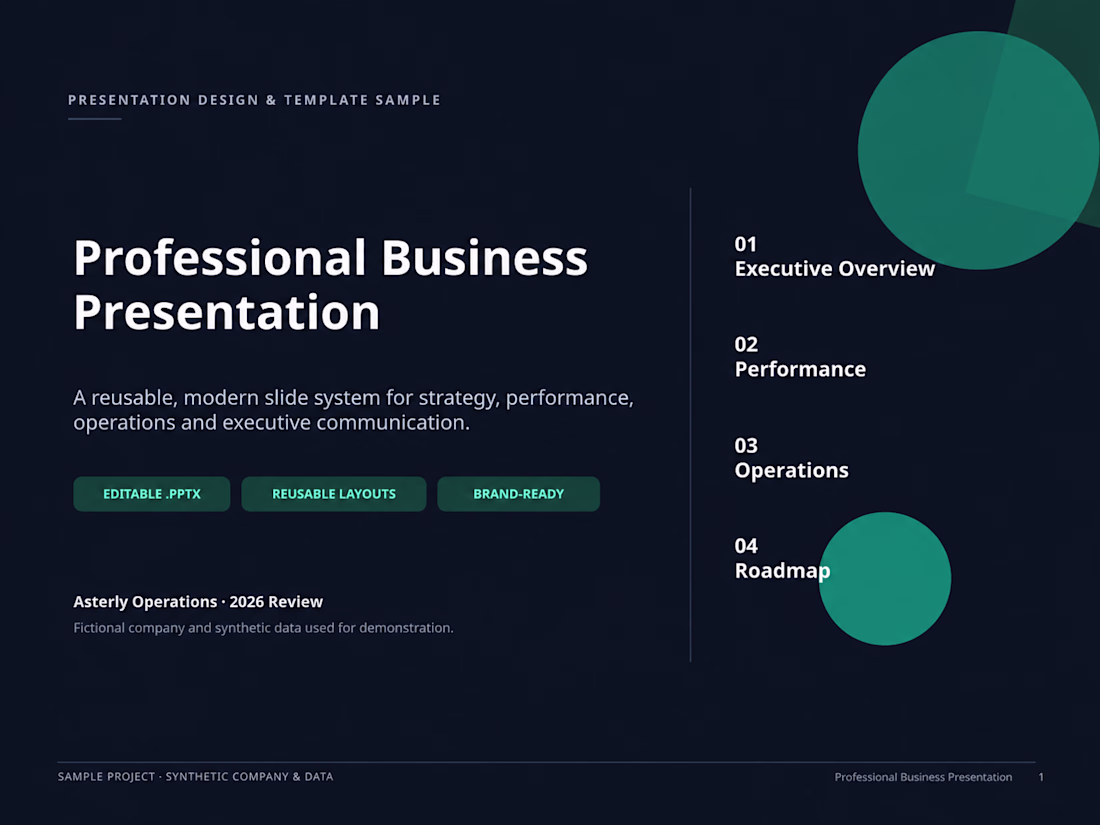Click the footer Professional Business Presentation label

tap(923, 777)
